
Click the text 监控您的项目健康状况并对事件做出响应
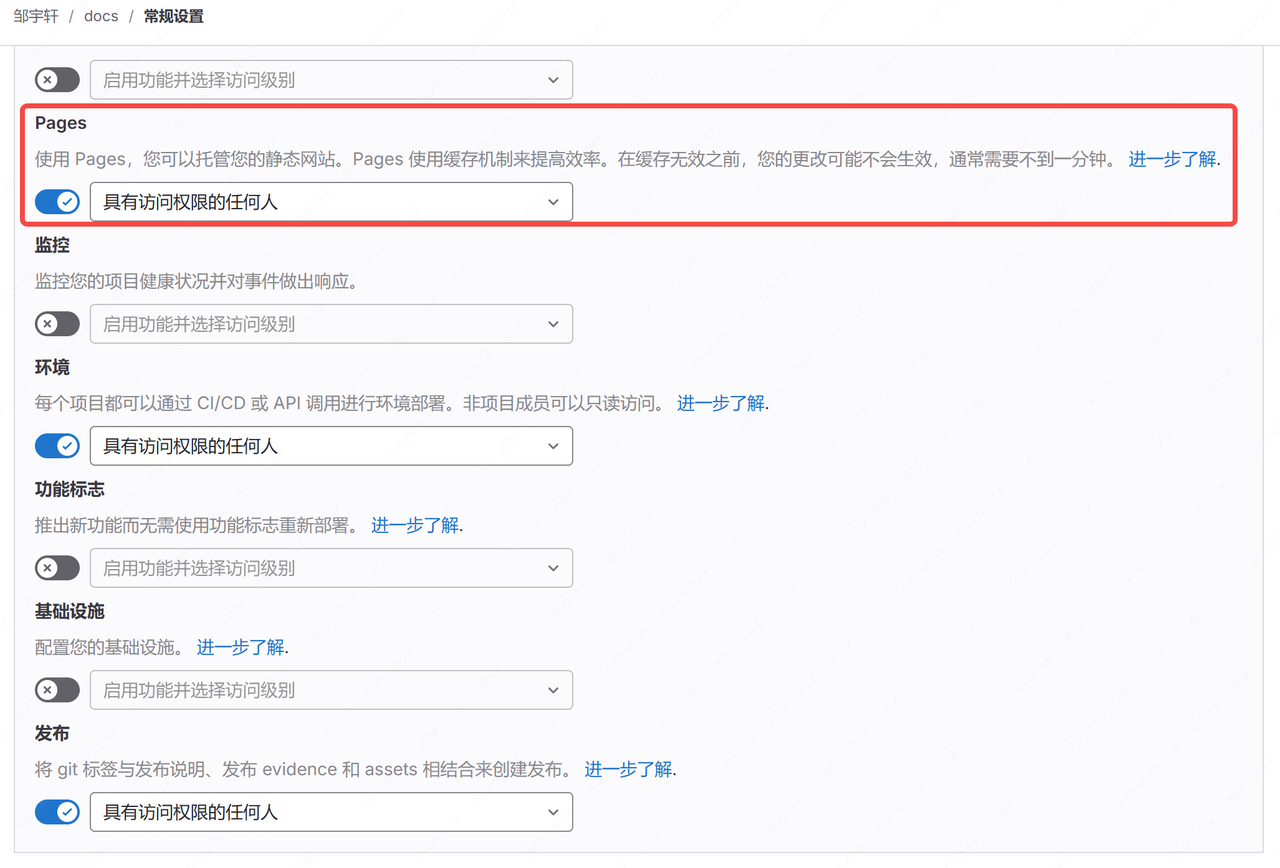[197, 281]
